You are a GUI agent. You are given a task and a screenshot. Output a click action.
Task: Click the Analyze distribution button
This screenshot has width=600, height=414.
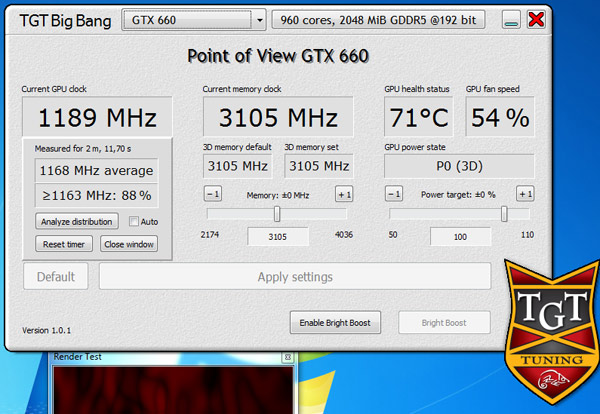(78, 221)
